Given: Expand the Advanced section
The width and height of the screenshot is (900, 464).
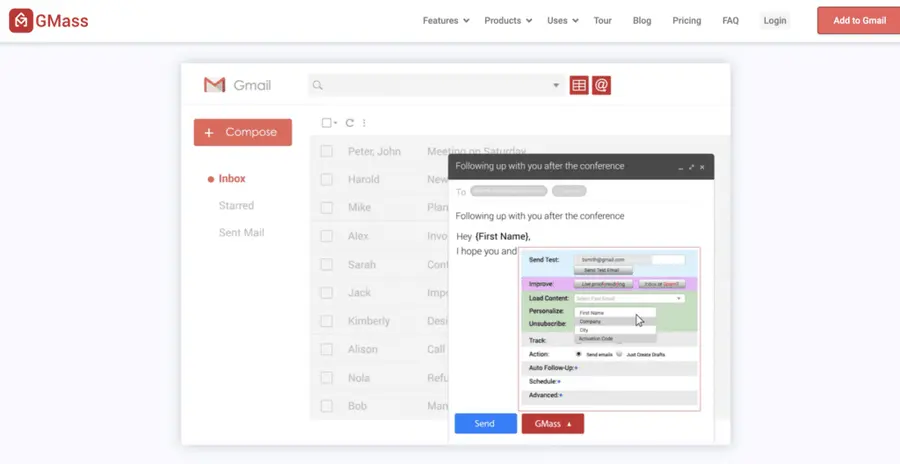Looking at the screenshot, I should click(561, 395).
